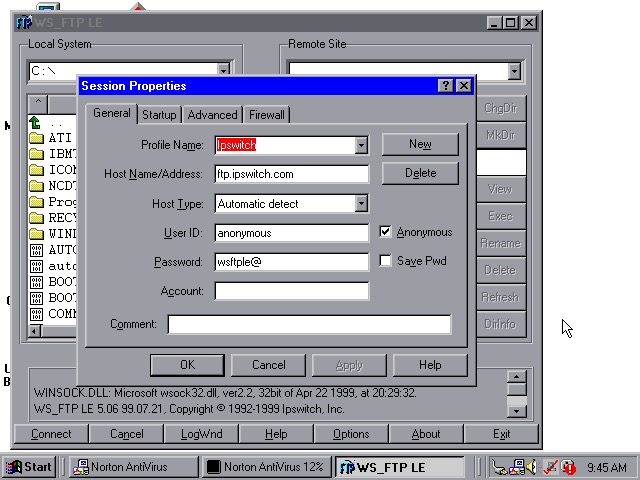Switch to the Norton AntiVirus taskbar window

coord(133,467)
